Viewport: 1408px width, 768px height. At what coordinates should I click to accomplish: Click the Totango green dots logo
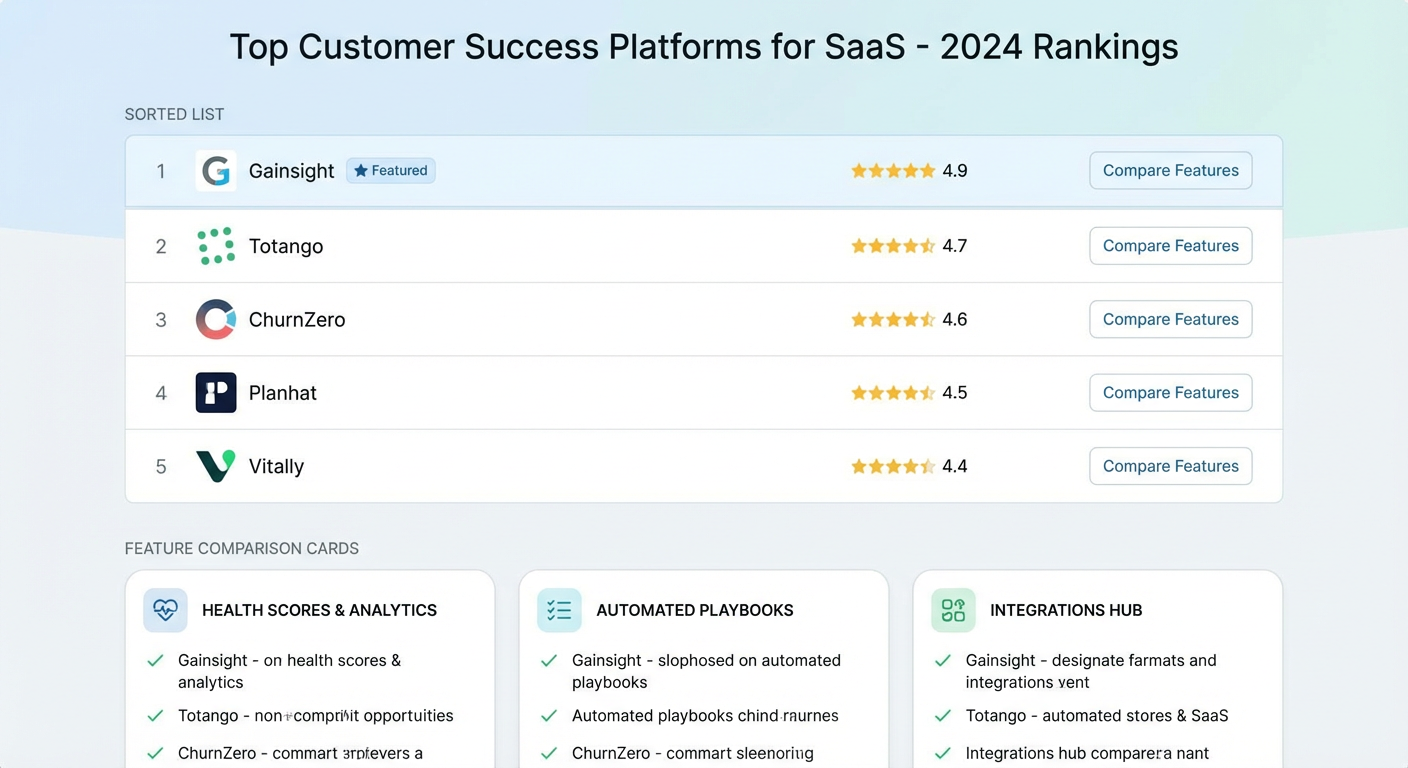click(x=216, y=246)
